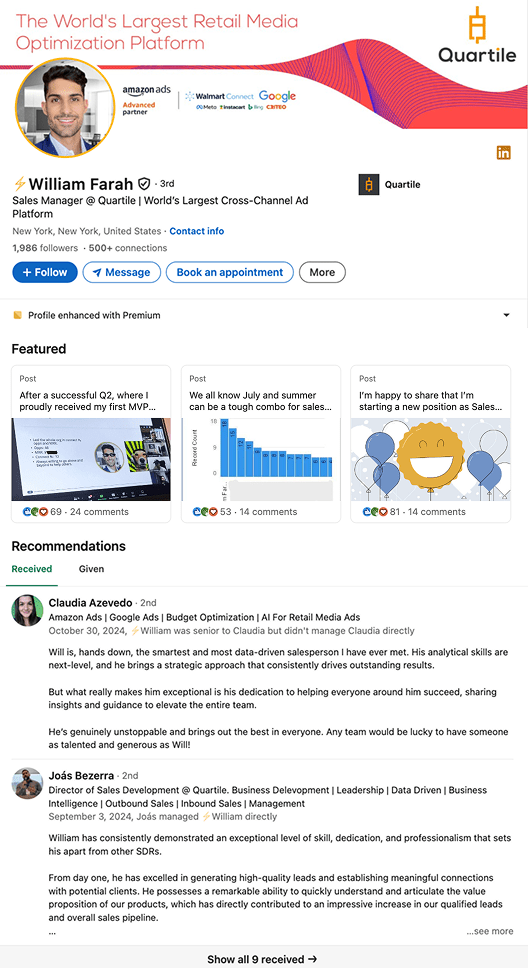Open the 24 comments link
Image resolution: width=528 pixels, height=968 pixels.
[x=98, y=512]
